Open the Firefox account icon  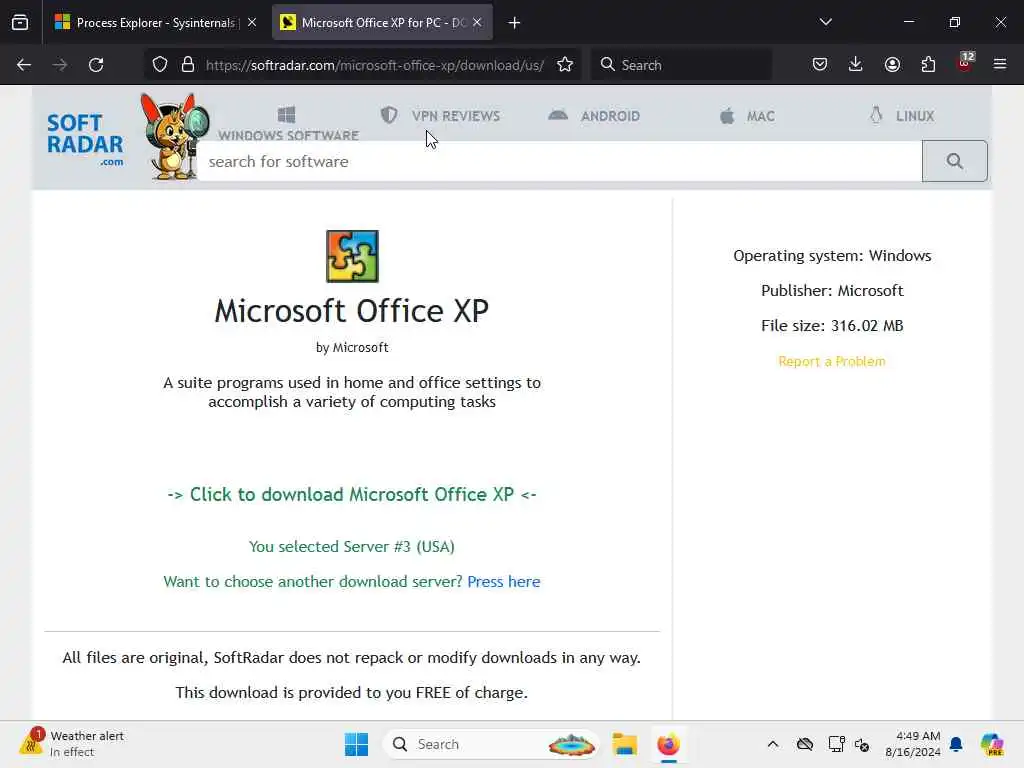[892, 64]
